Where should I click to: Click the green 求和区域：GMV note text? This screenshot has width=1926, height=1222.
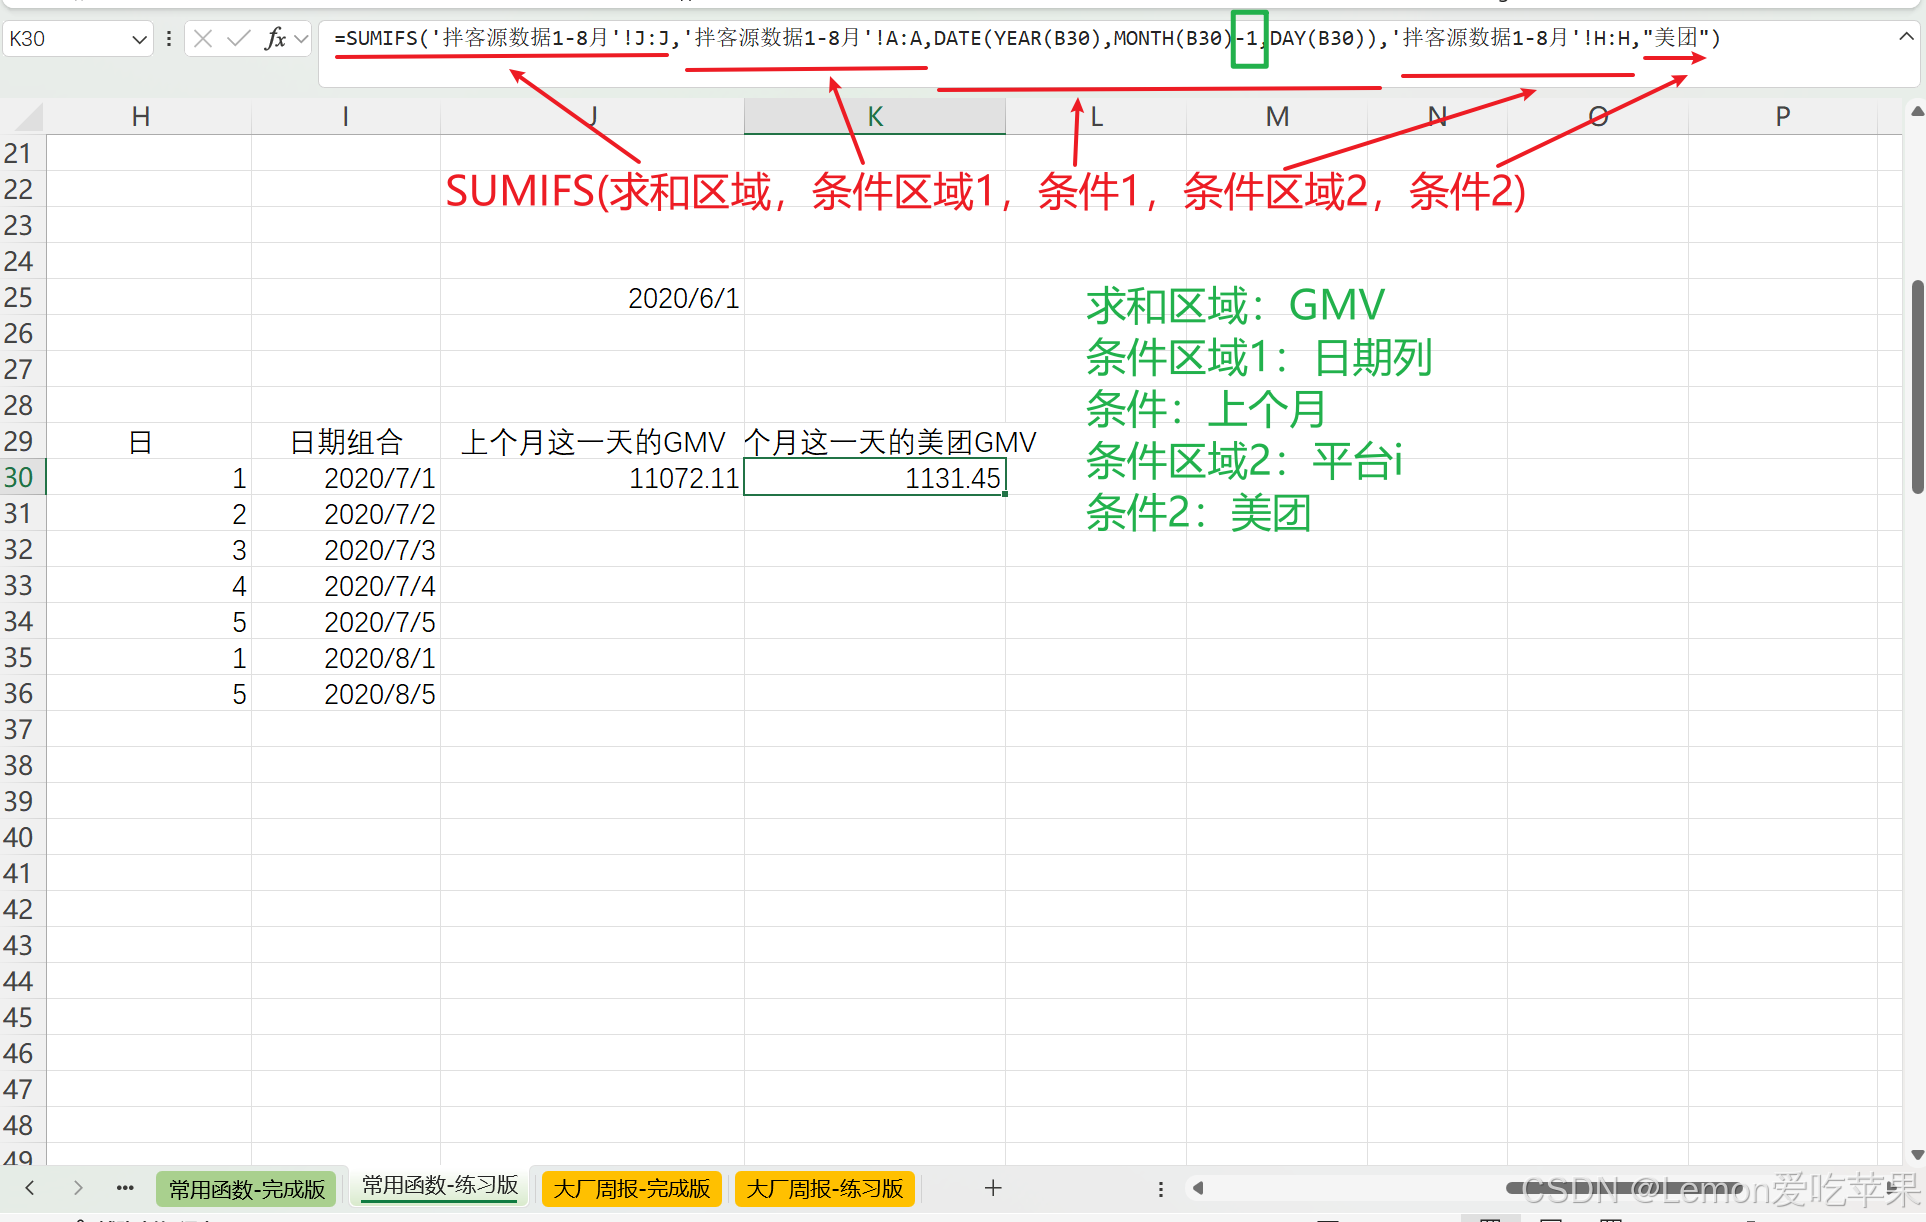[1236, 305]
